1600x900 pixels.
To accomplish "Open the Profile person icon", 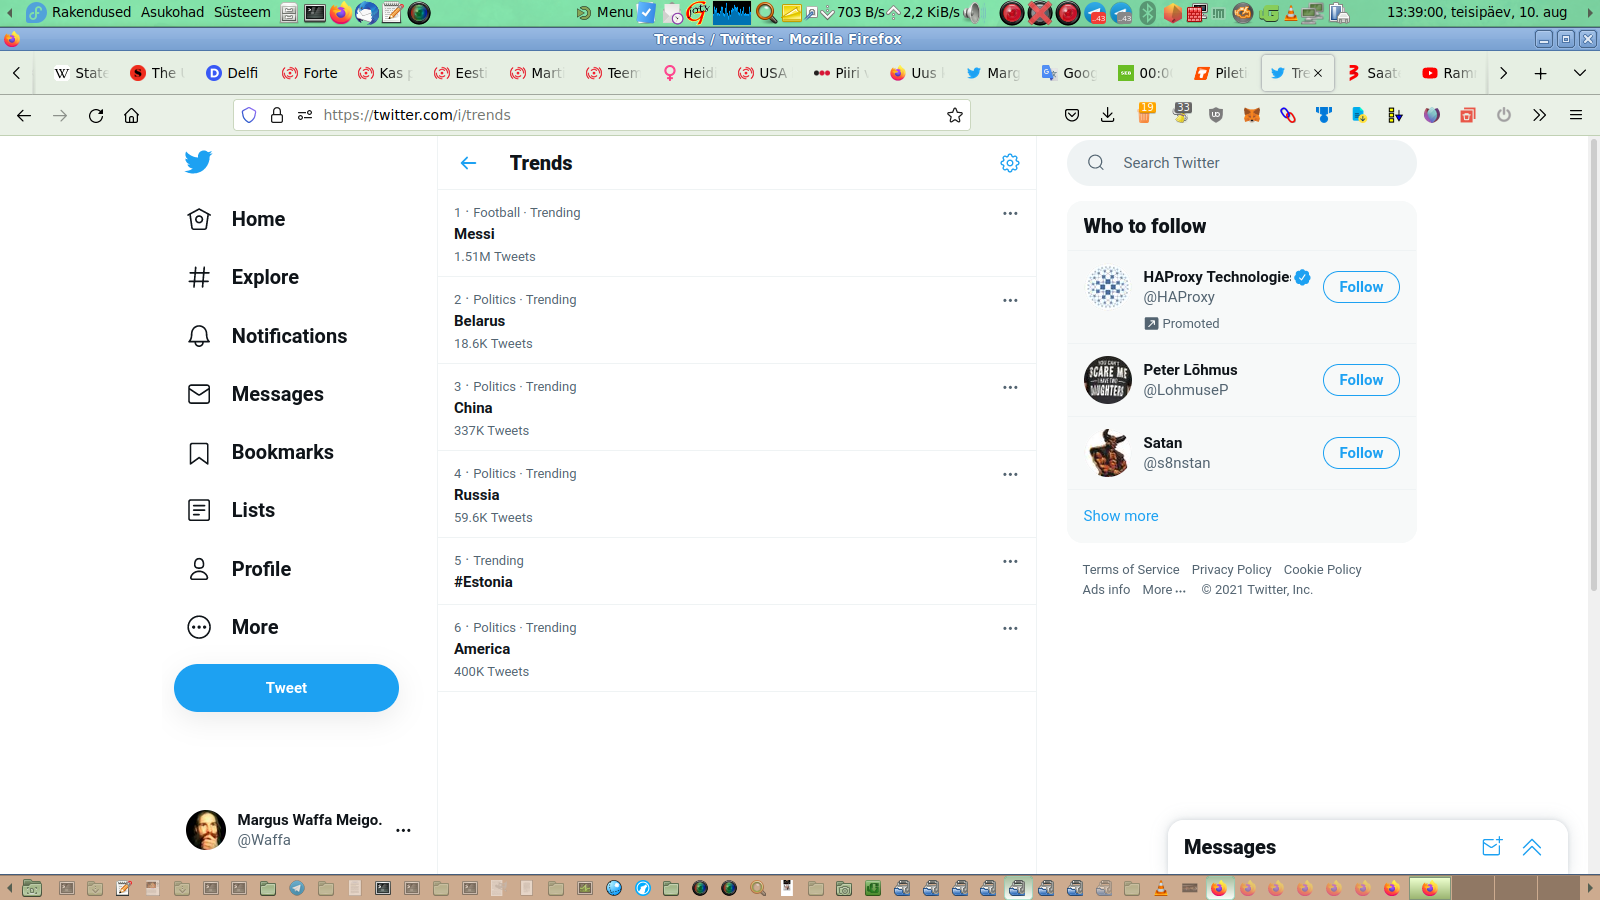I will pos(199,569).
